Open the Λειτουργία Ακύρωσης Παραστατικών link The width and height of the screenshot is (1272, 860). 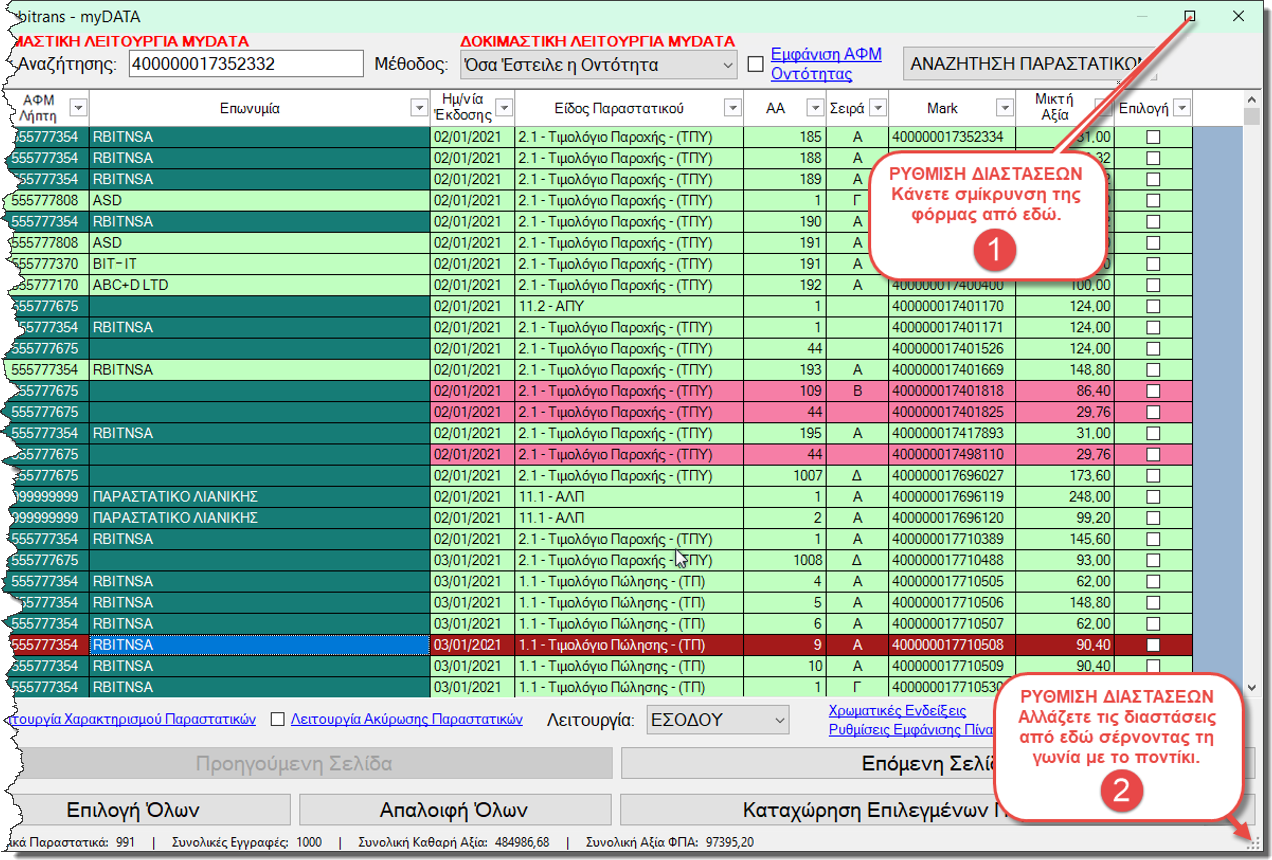pos(407,719)
